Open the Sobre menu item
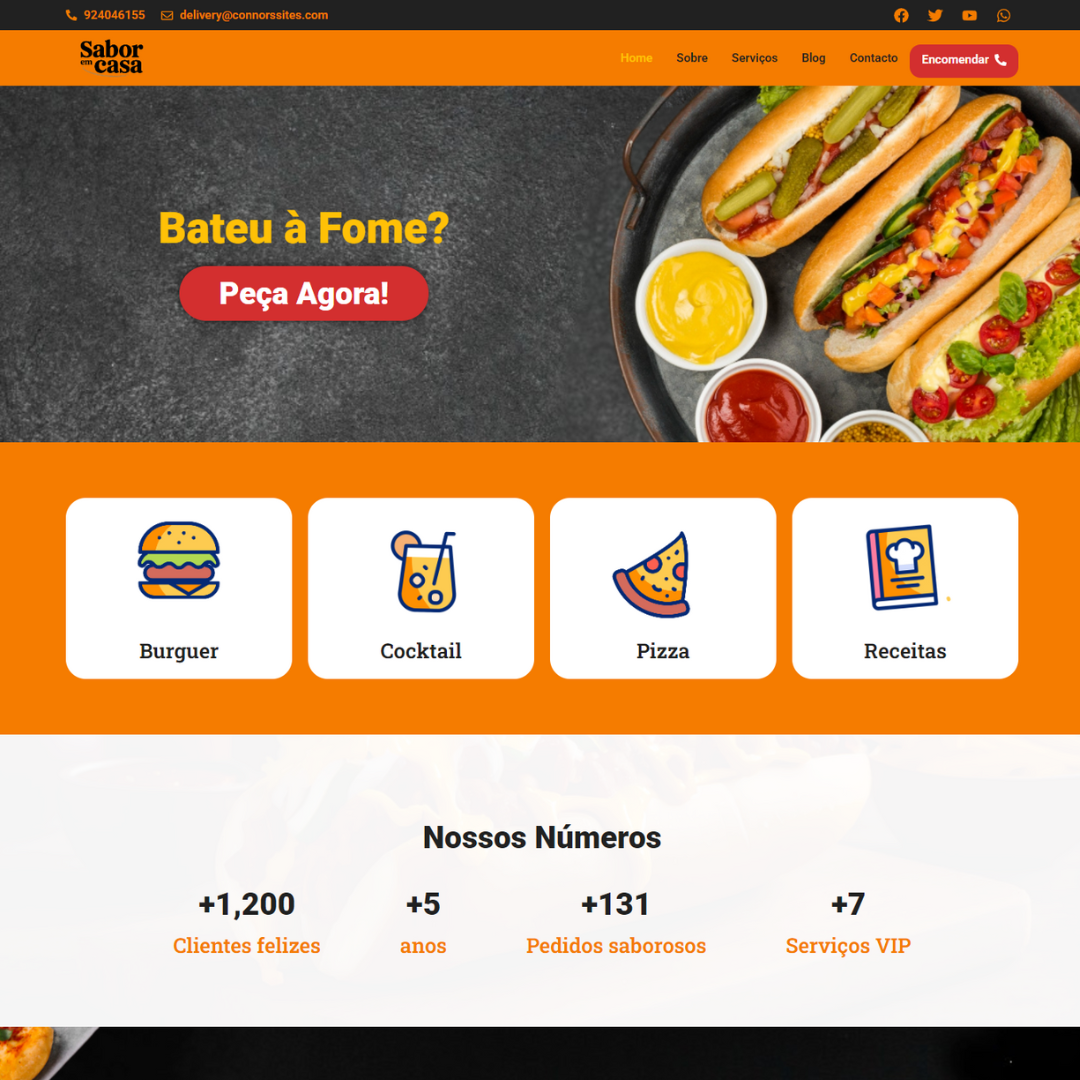The height and width of the screenshot is (1080, 1080). [x=692, y=58]
